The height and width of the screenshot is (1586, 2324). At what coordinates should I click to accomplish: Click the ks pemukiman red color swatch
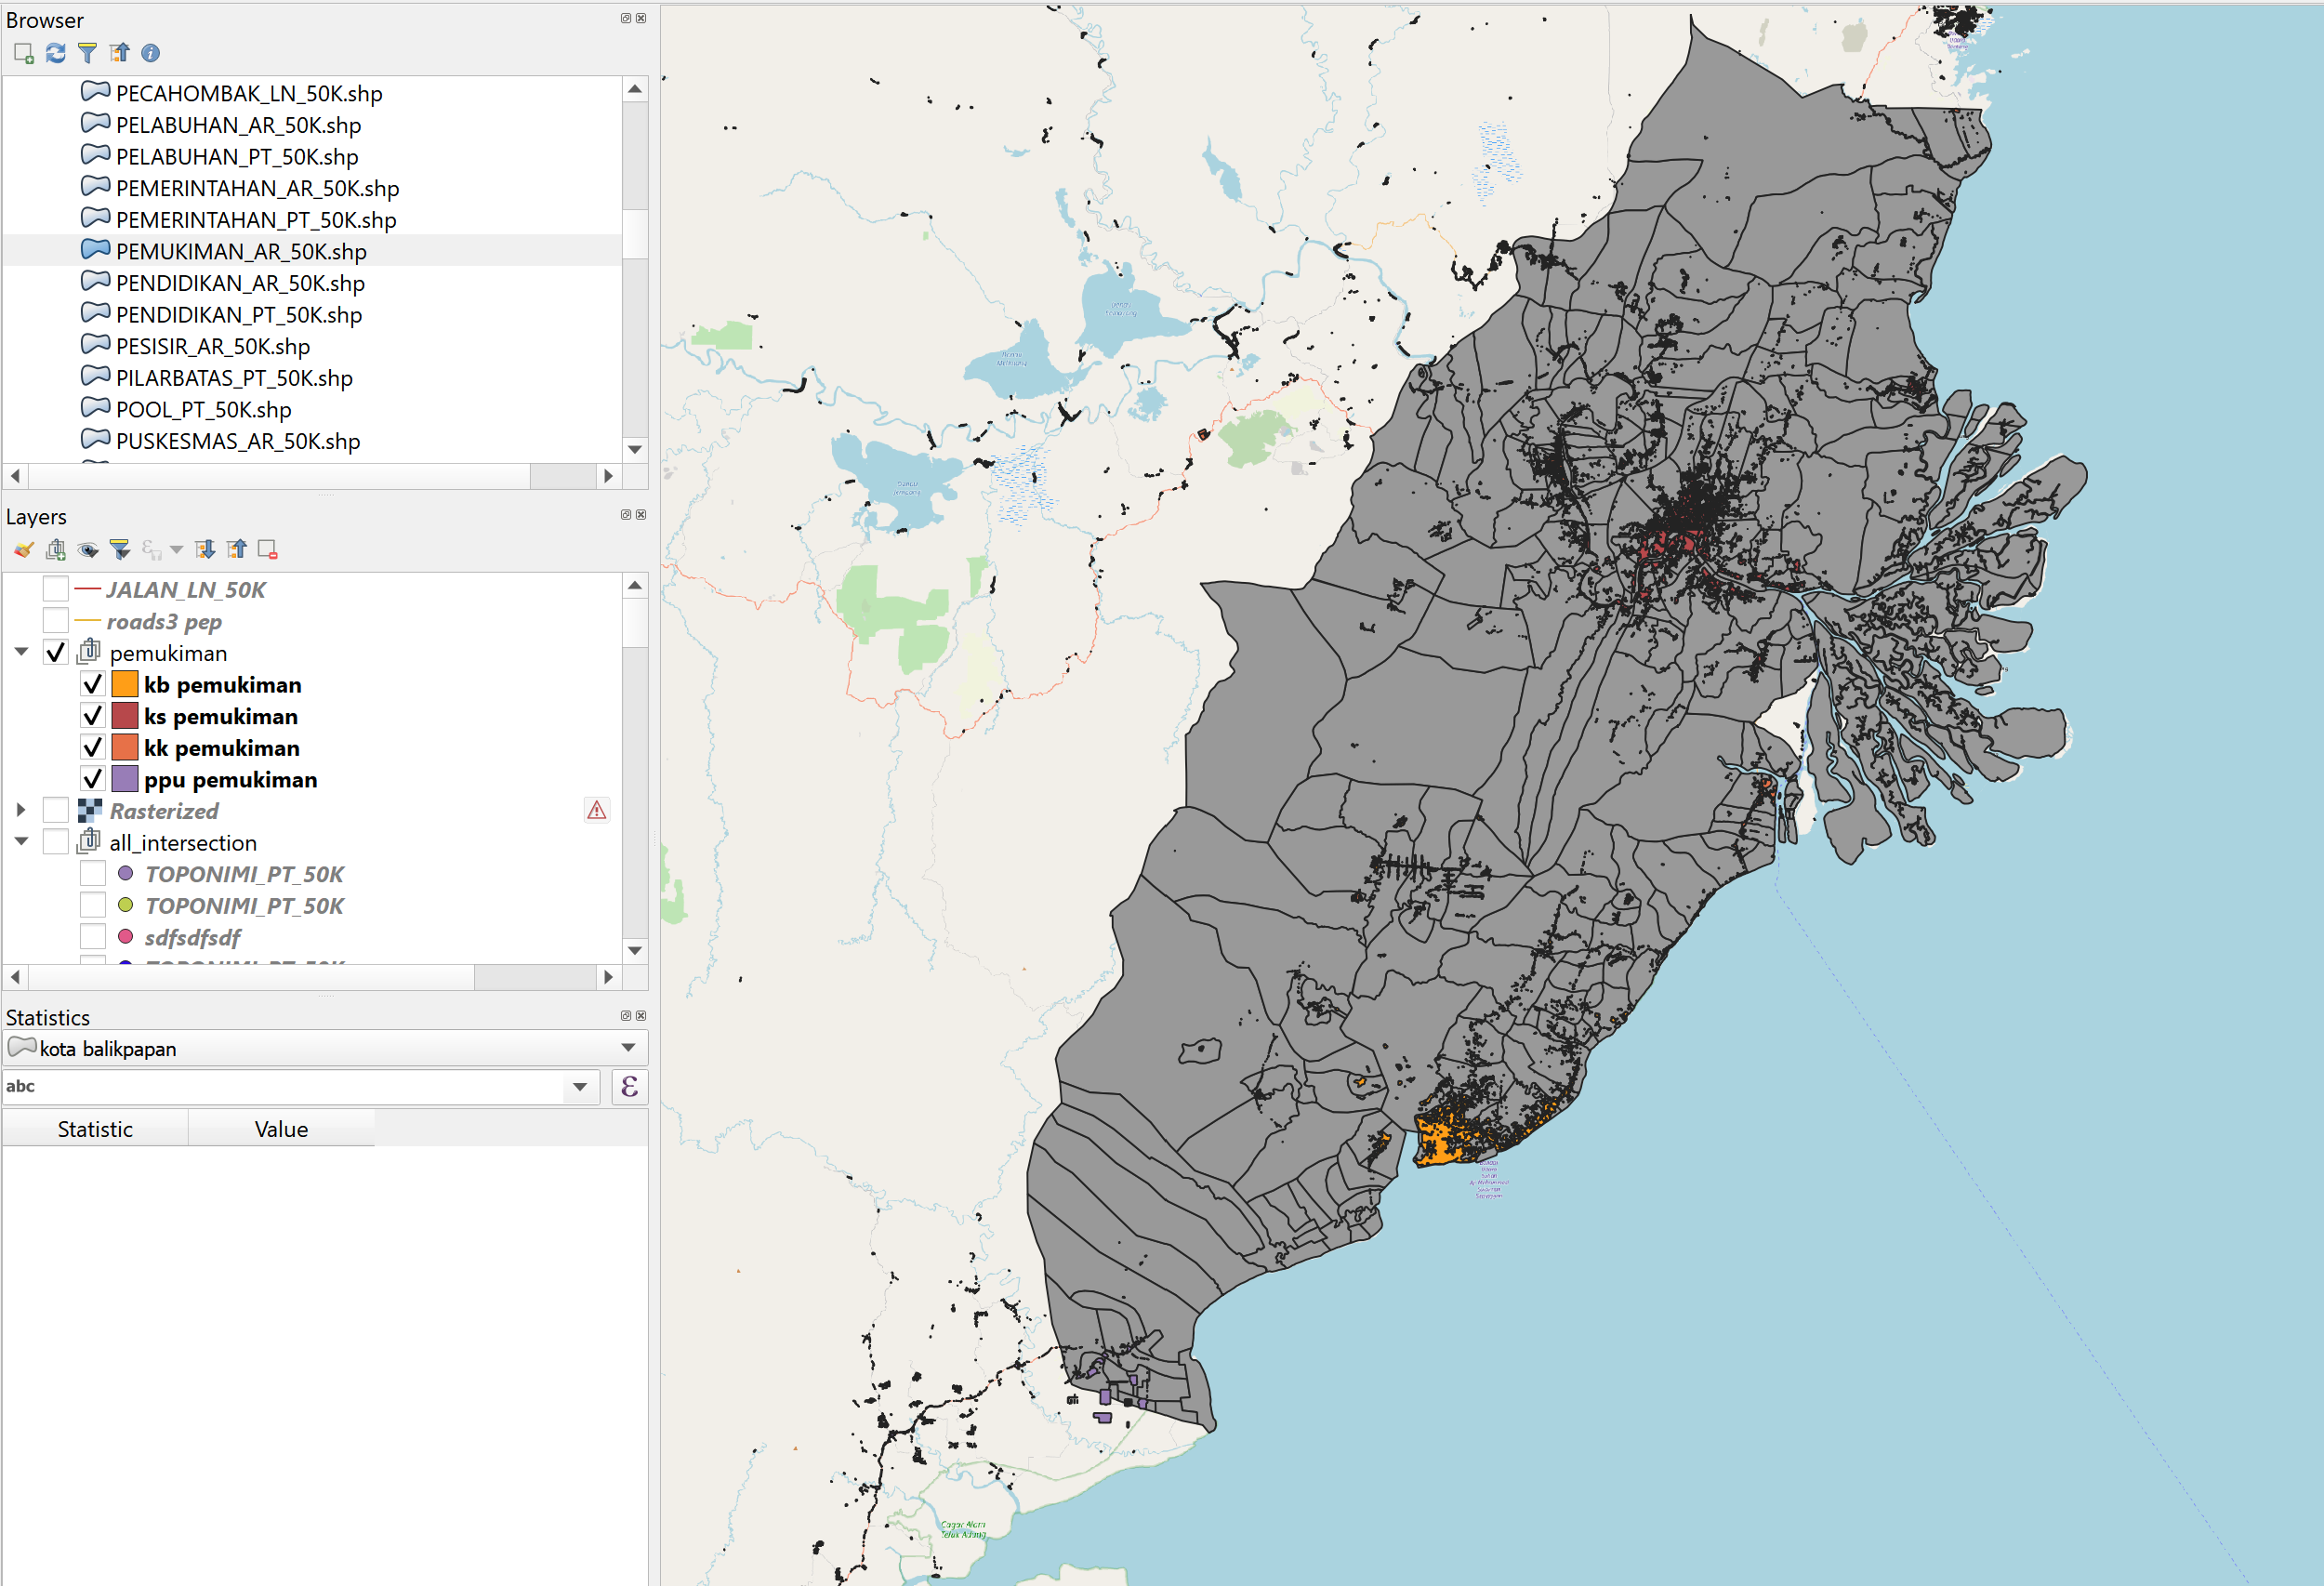(x=125, y=716)
